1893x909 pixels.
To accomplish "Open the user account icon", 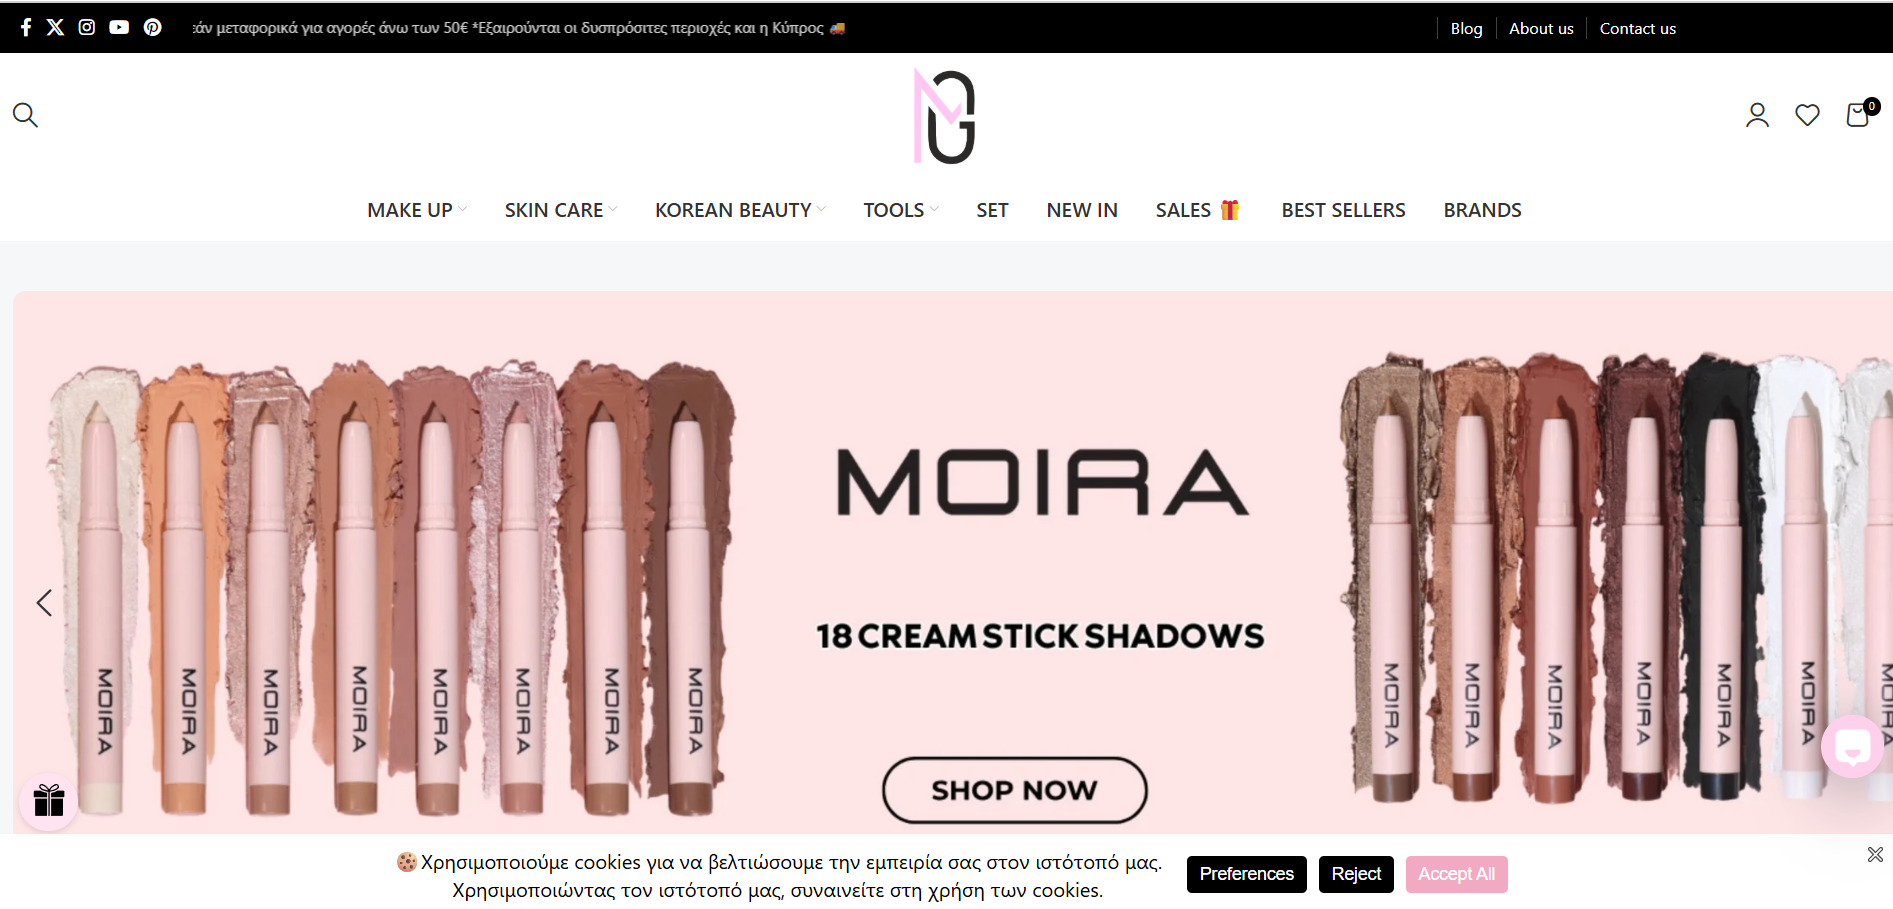I will click(1757, 115).
